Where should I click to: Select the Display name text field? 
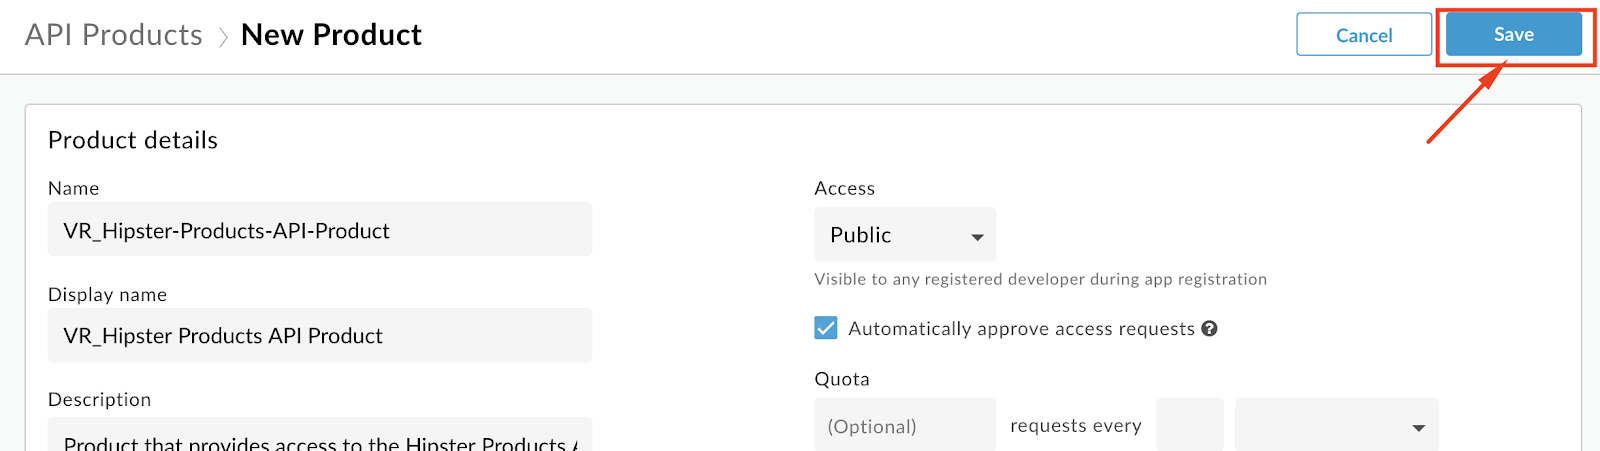point(320,335)
